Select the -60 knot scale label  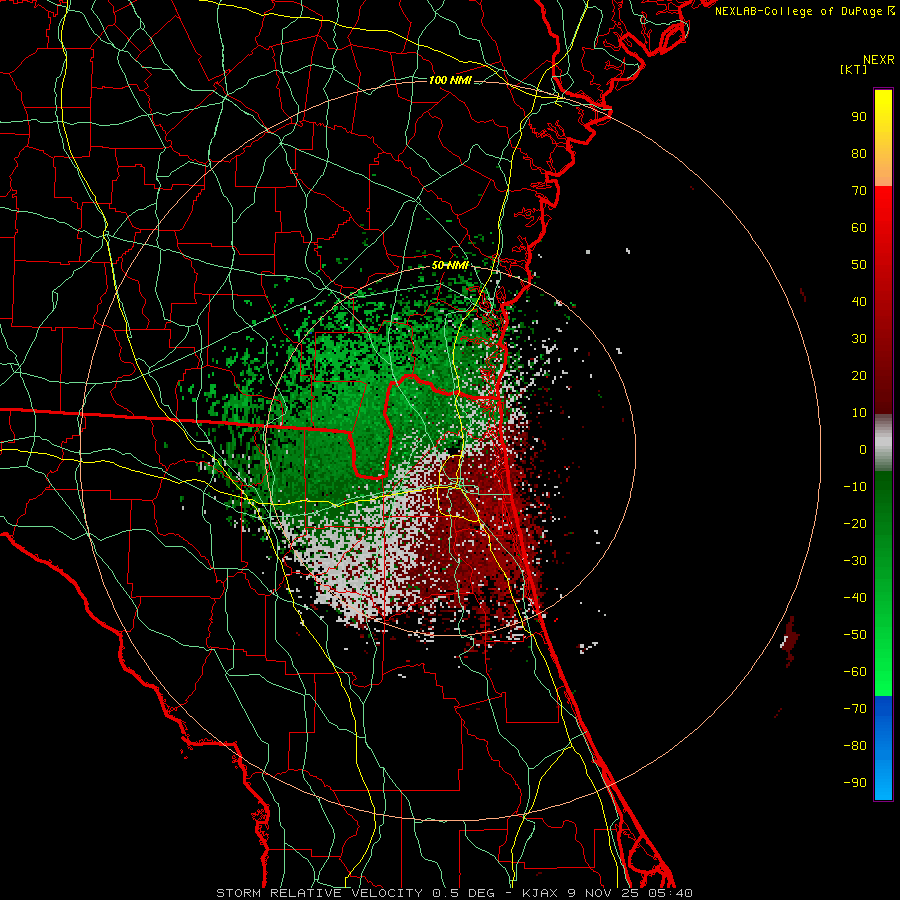[x=855, y=672]
